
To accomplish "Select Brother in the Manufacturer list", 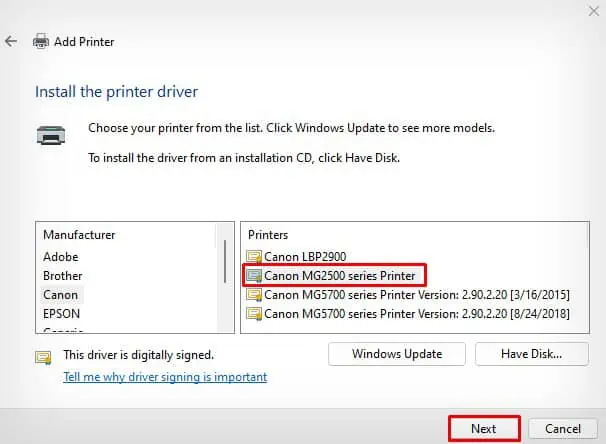I will pyautogui.click(x=63, y=276).
